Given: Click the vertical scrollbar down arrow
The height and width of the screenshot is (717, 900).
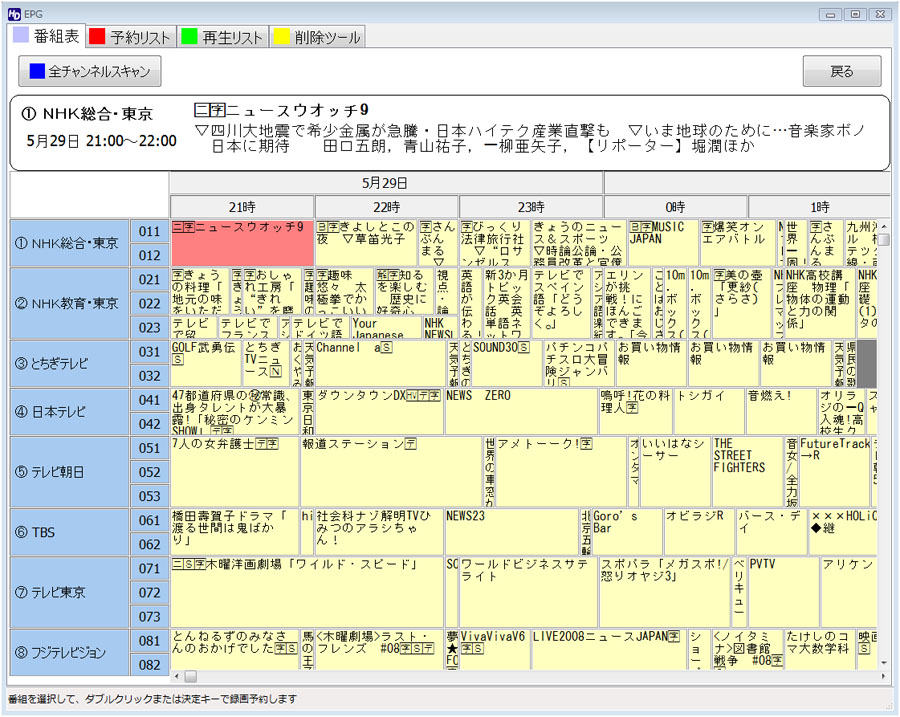Looking at the screenshot, I should (884, 663).
